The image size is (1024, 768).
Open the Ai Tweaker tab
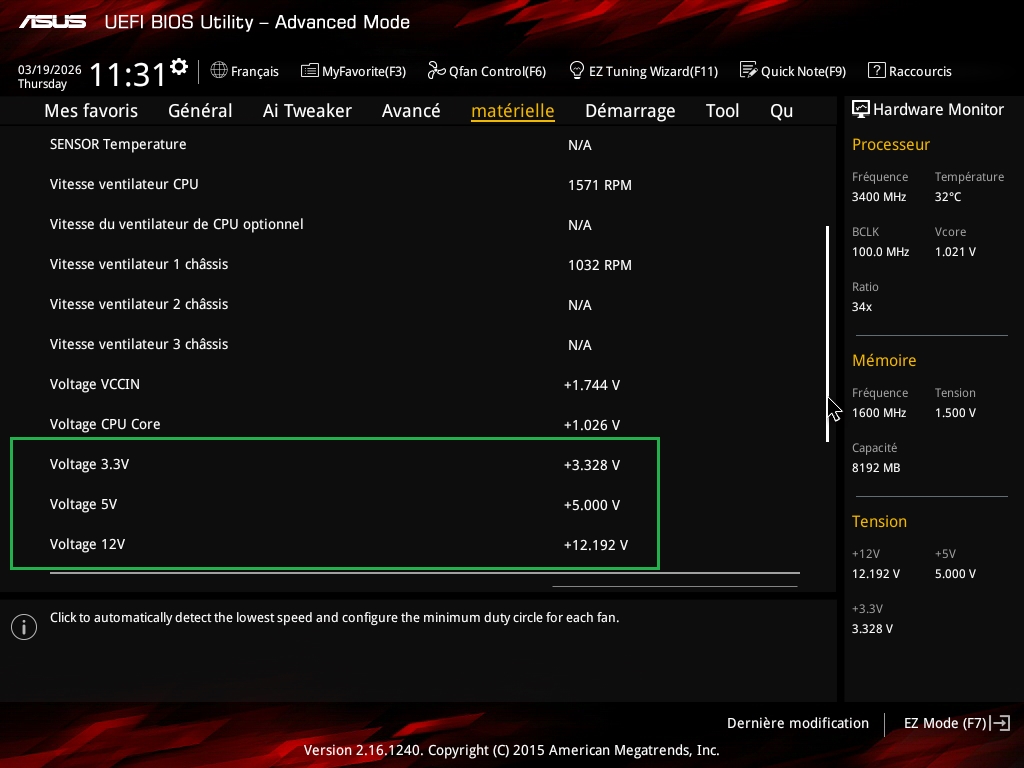307,111
